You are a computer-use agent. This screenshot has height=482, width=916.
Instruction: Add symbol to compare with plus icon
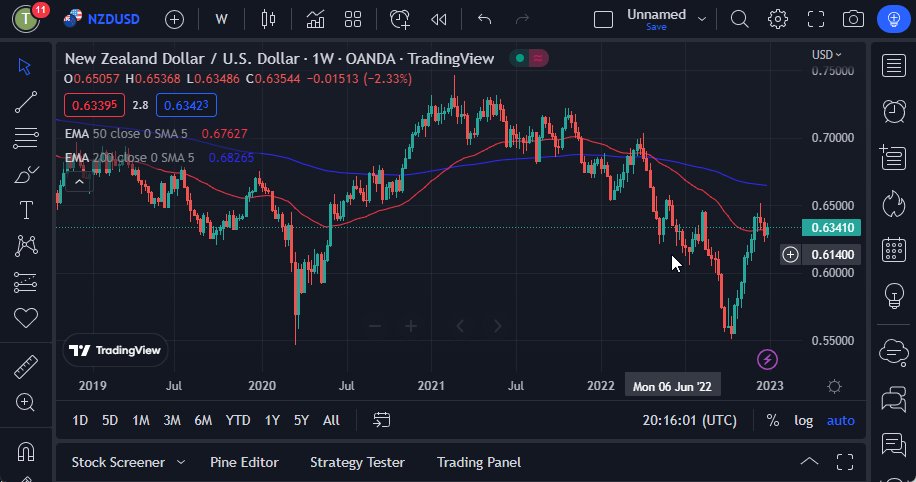174,19
